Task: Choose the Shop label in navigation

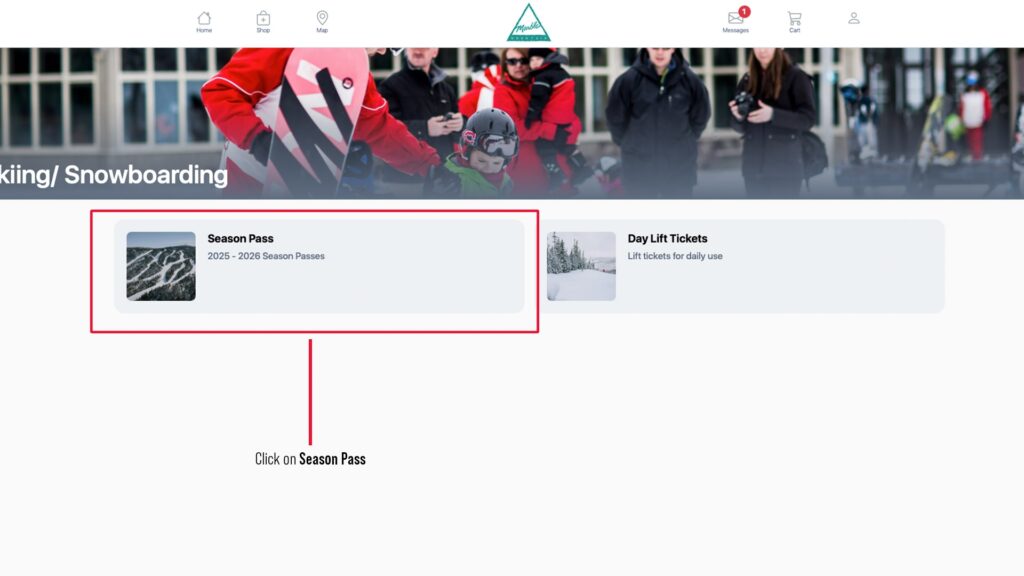Action: [263, 31]
